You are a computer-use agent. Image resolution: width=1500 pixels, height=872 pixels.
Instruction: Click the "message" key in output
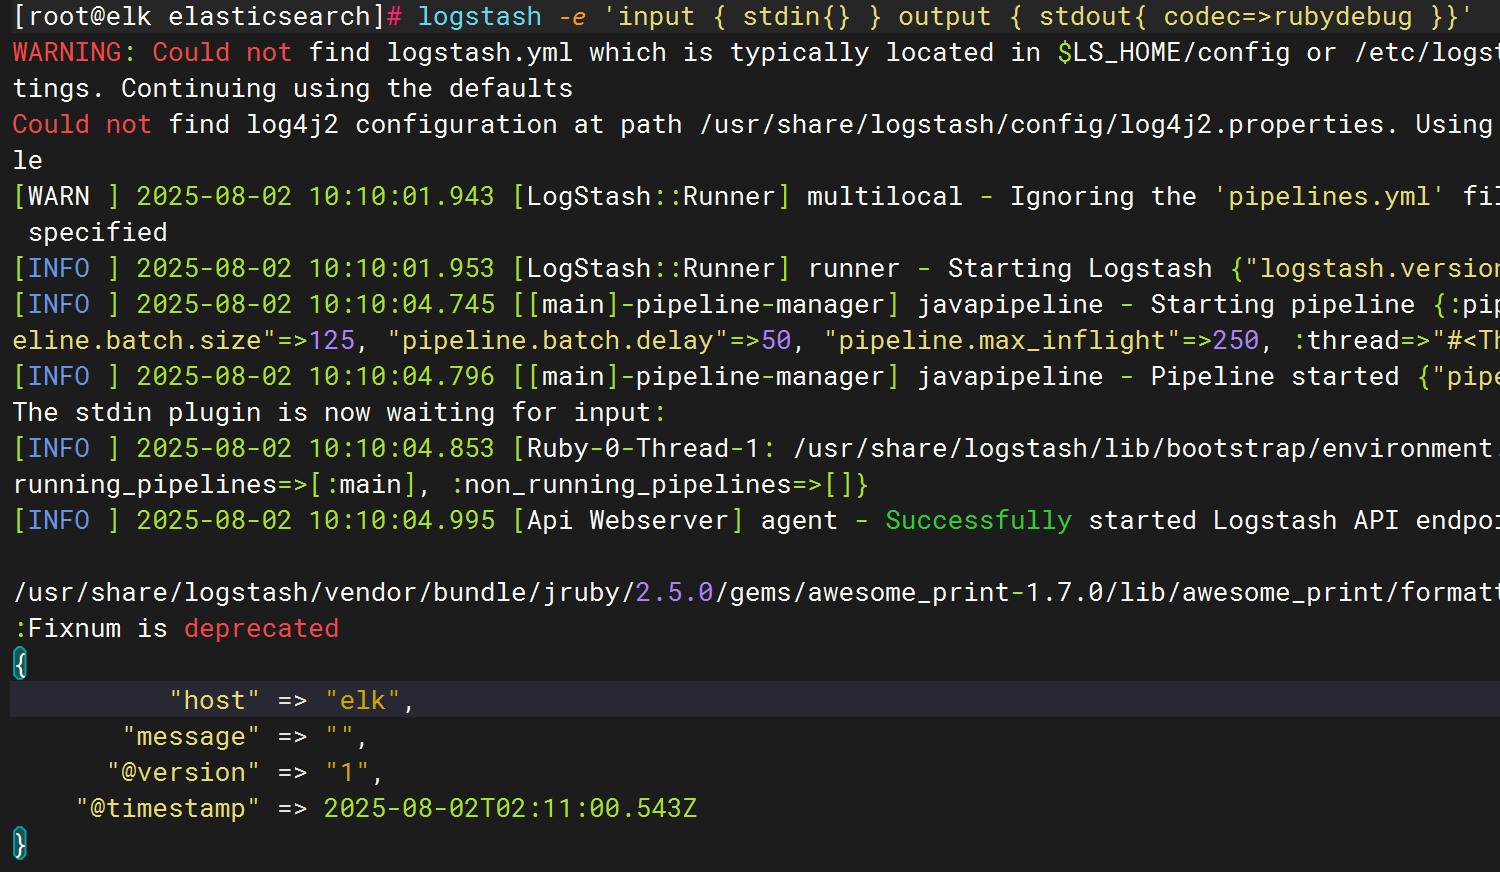click(x=191, y=737)
